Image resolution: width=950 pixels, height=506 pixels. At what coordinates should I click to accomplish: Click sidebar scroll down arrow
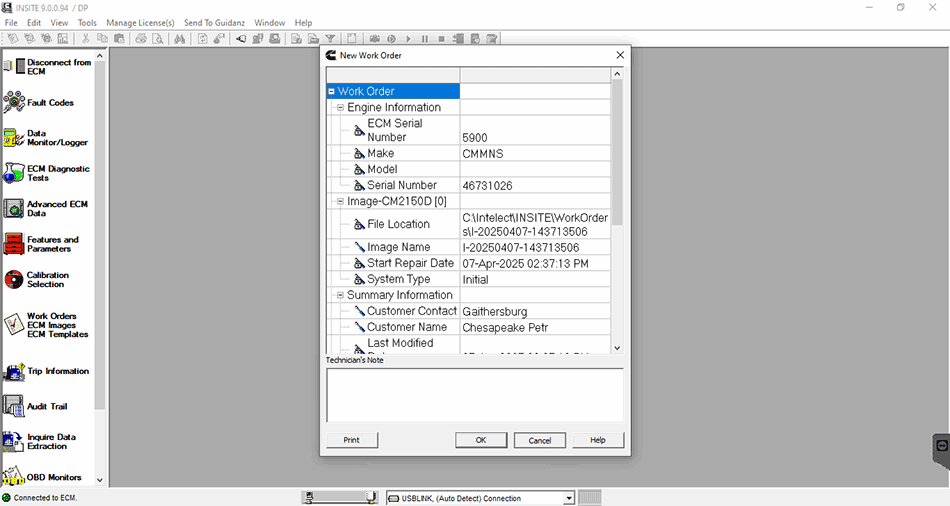pos(100,480)
